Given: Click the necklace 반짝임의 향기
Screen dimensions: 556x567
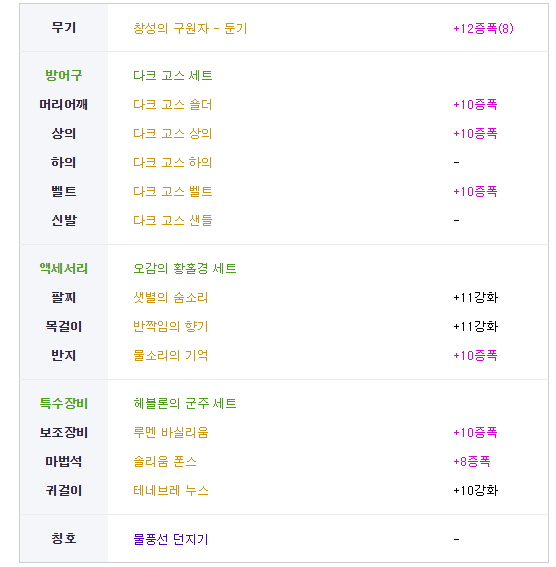Looking at the screenshot, I should tap(171, 326).
